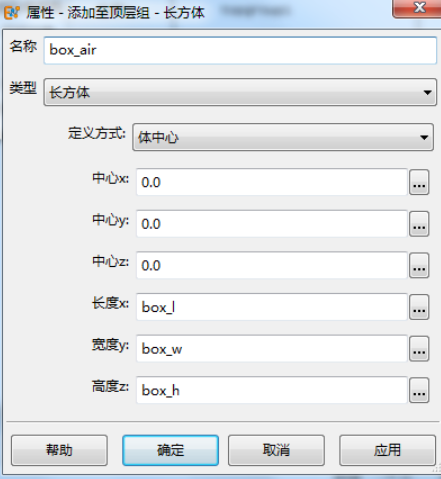Click the 中心x input field
Viewport: 441px width, 479px height.
pyautogui.click(x=272, y=182)
